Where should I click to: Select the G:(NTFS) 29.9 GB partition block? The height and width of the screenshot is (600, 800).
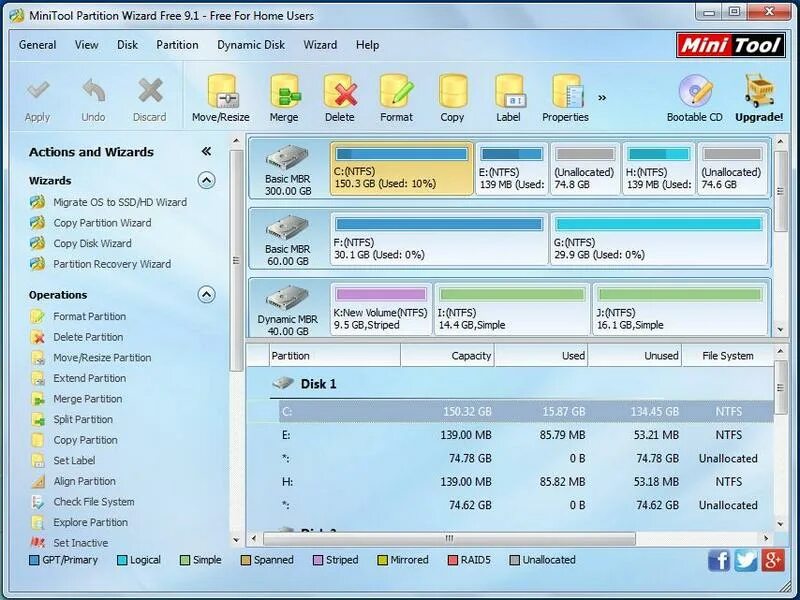[659, 239]
